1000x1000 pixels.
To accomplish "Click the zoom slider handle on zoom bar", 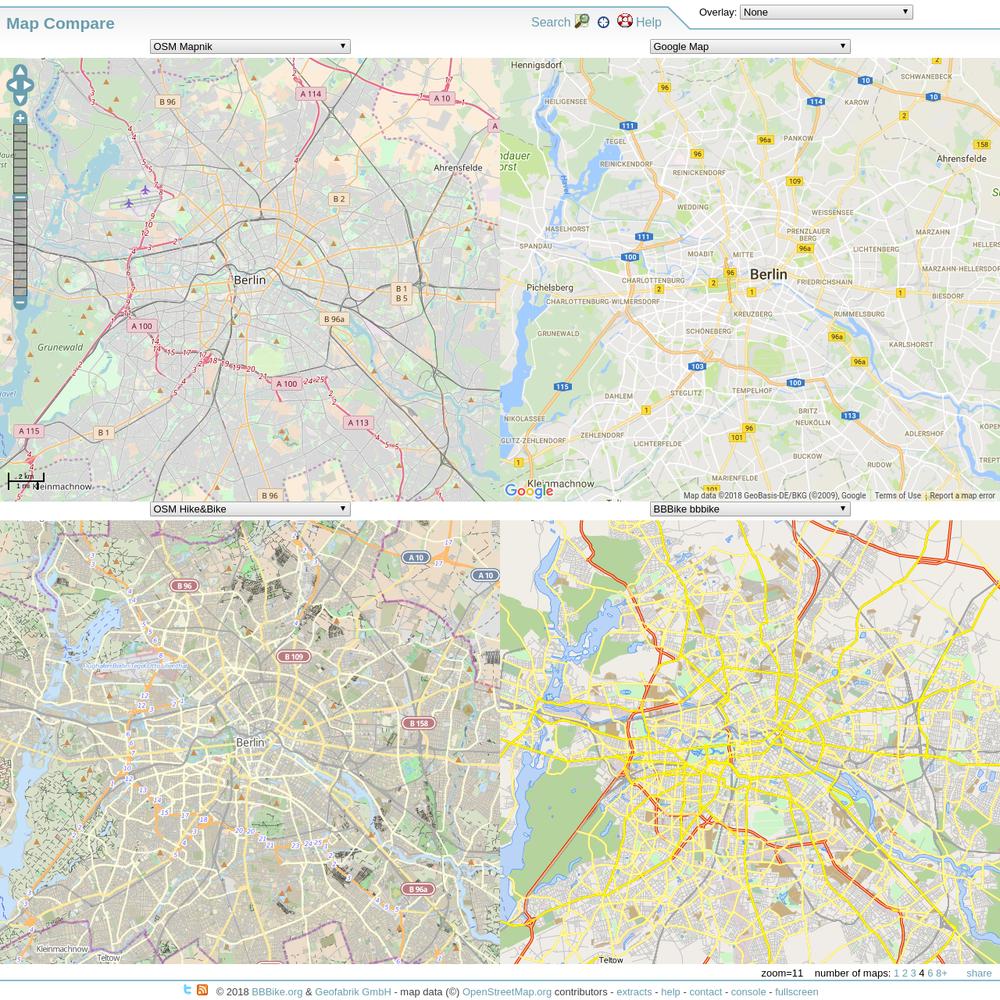I will (20, 197).
